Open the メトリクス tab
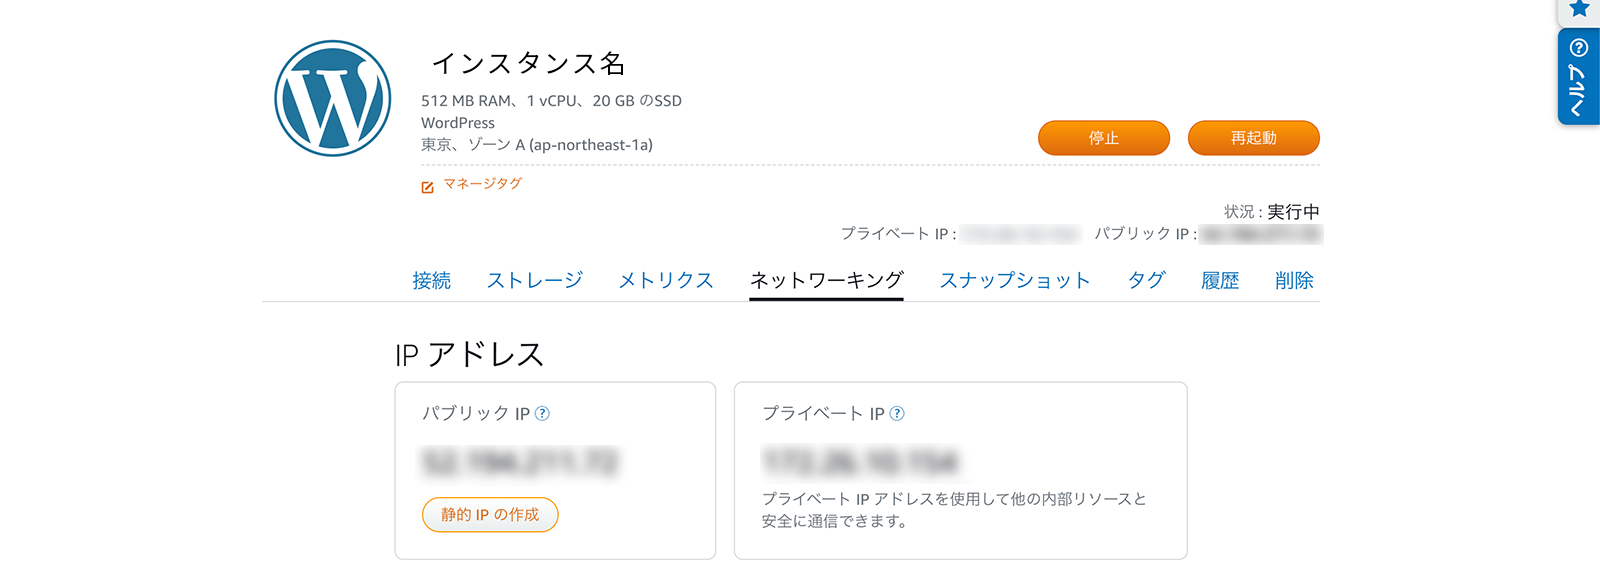The width and height of the screenshot is (1600, 588). point(666,281)
